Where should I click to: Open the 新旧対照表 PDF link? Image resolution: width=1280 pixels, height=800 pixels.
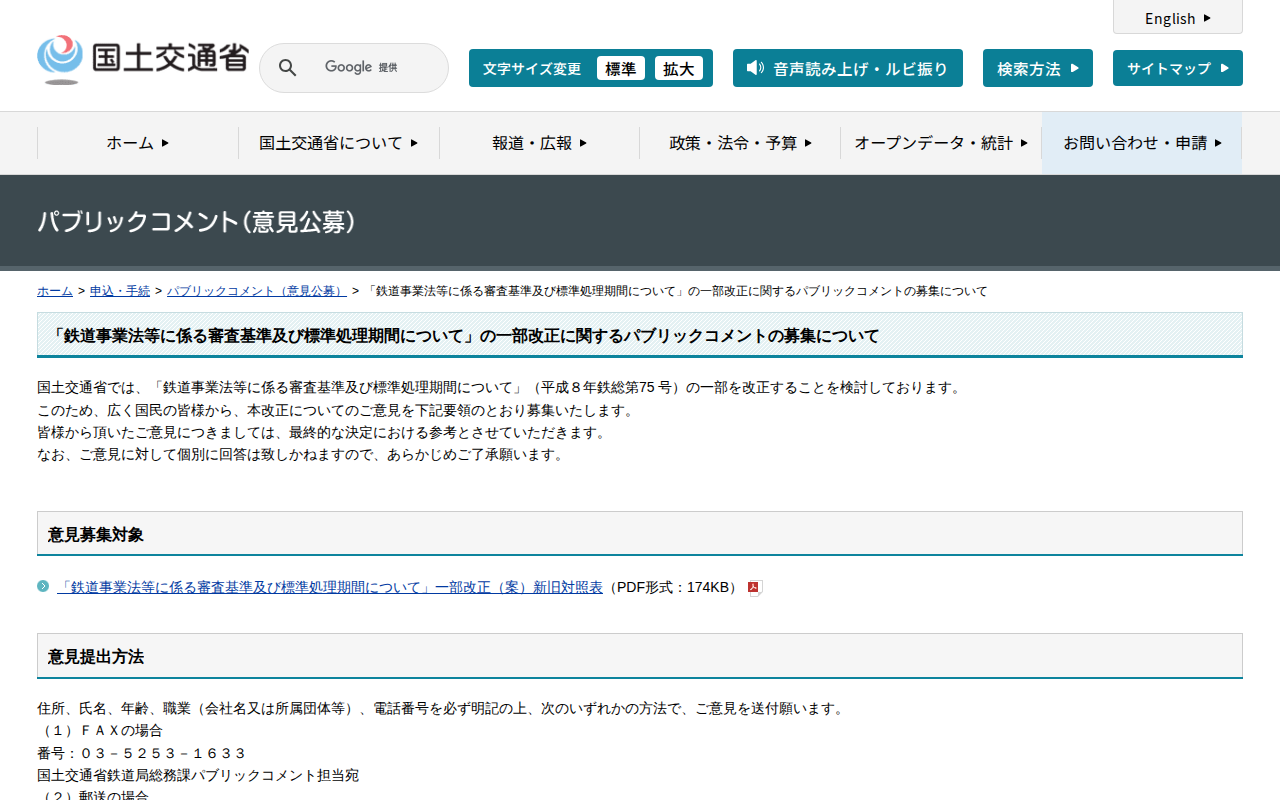330,587
